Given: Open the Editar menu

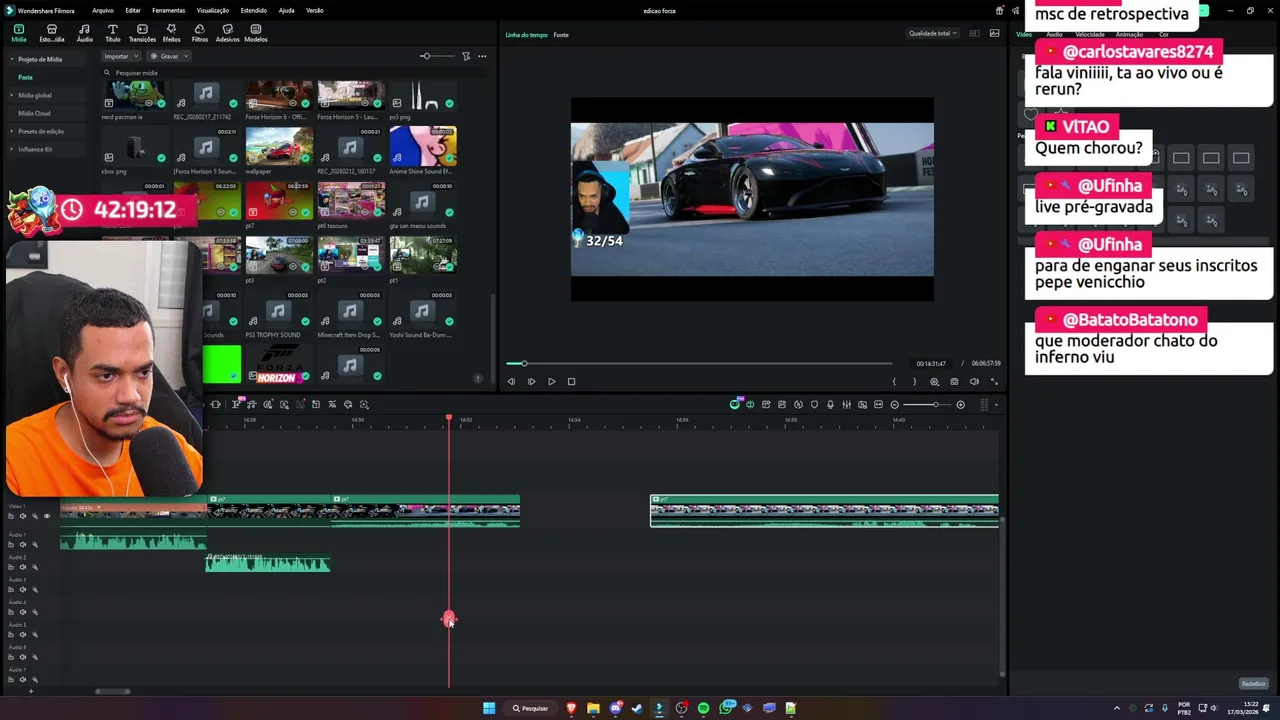Looking at the screenshot, I should pos(133,10).
